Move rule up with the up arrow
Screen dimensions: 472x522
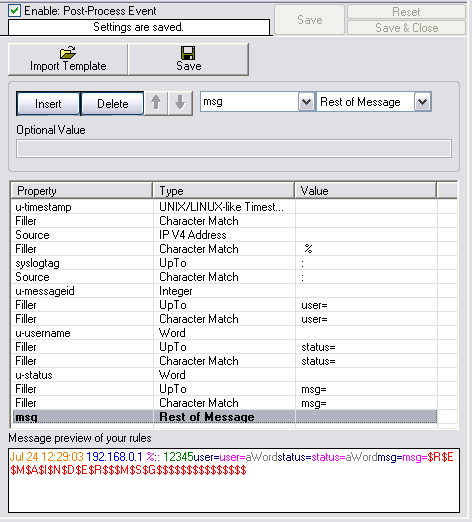tap(156, 103)
